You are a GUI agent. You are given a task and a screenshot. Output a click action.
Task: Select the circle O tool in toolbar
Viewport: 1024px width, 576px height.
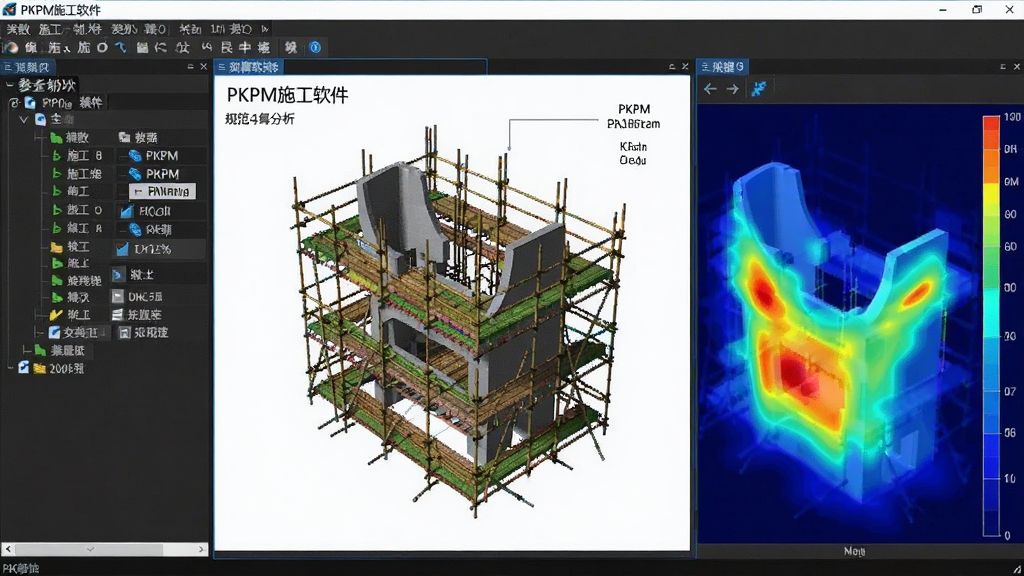103,48
